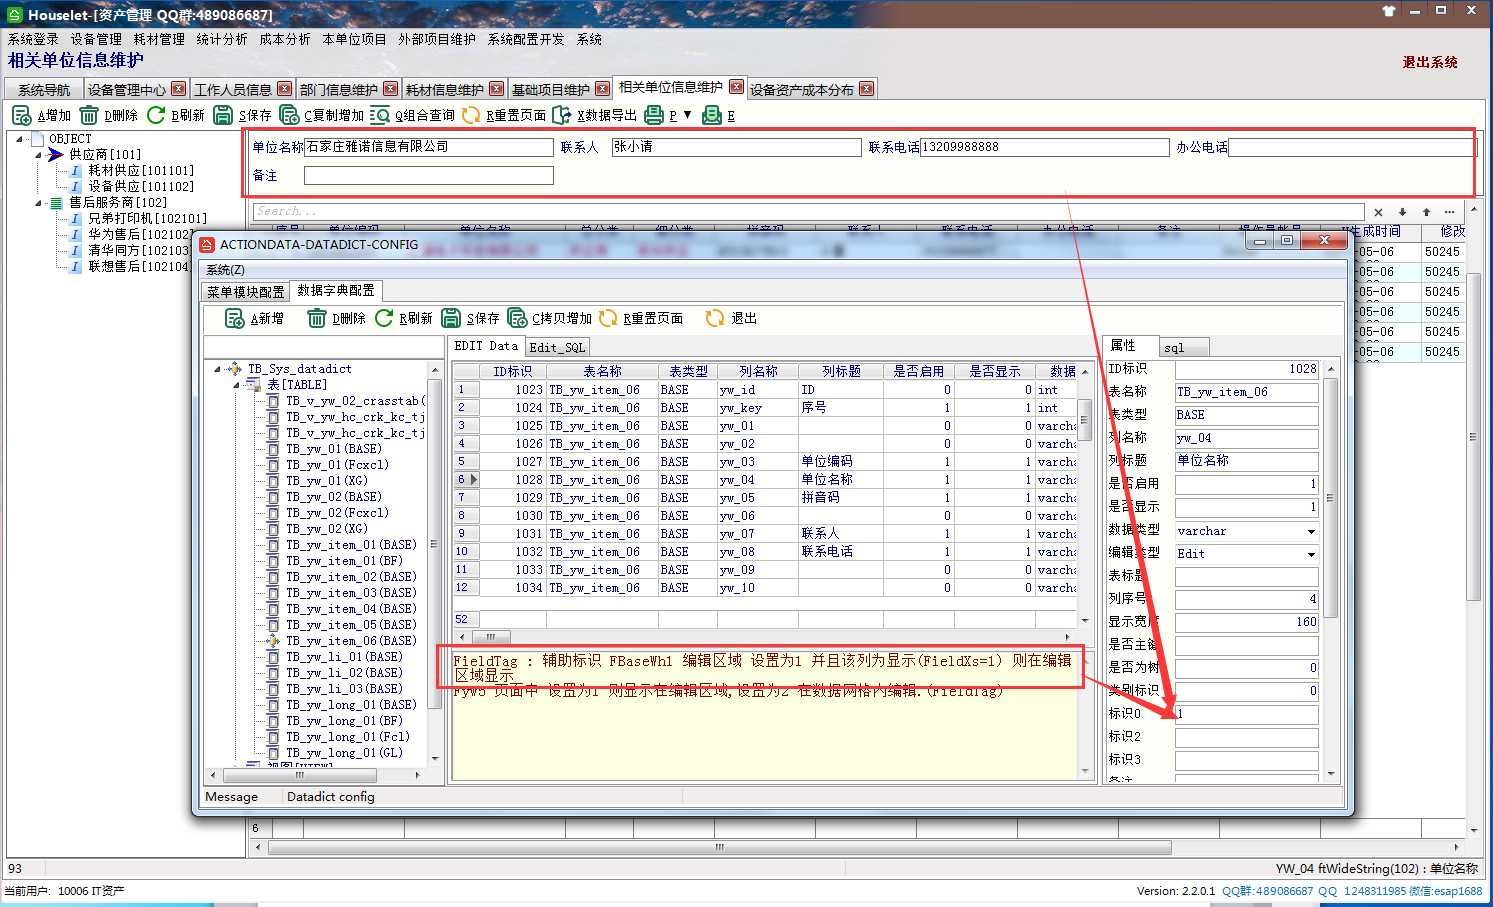Click the grid cell yw_07
This screenshot has height=907, width=1493.
click(756, 534)
